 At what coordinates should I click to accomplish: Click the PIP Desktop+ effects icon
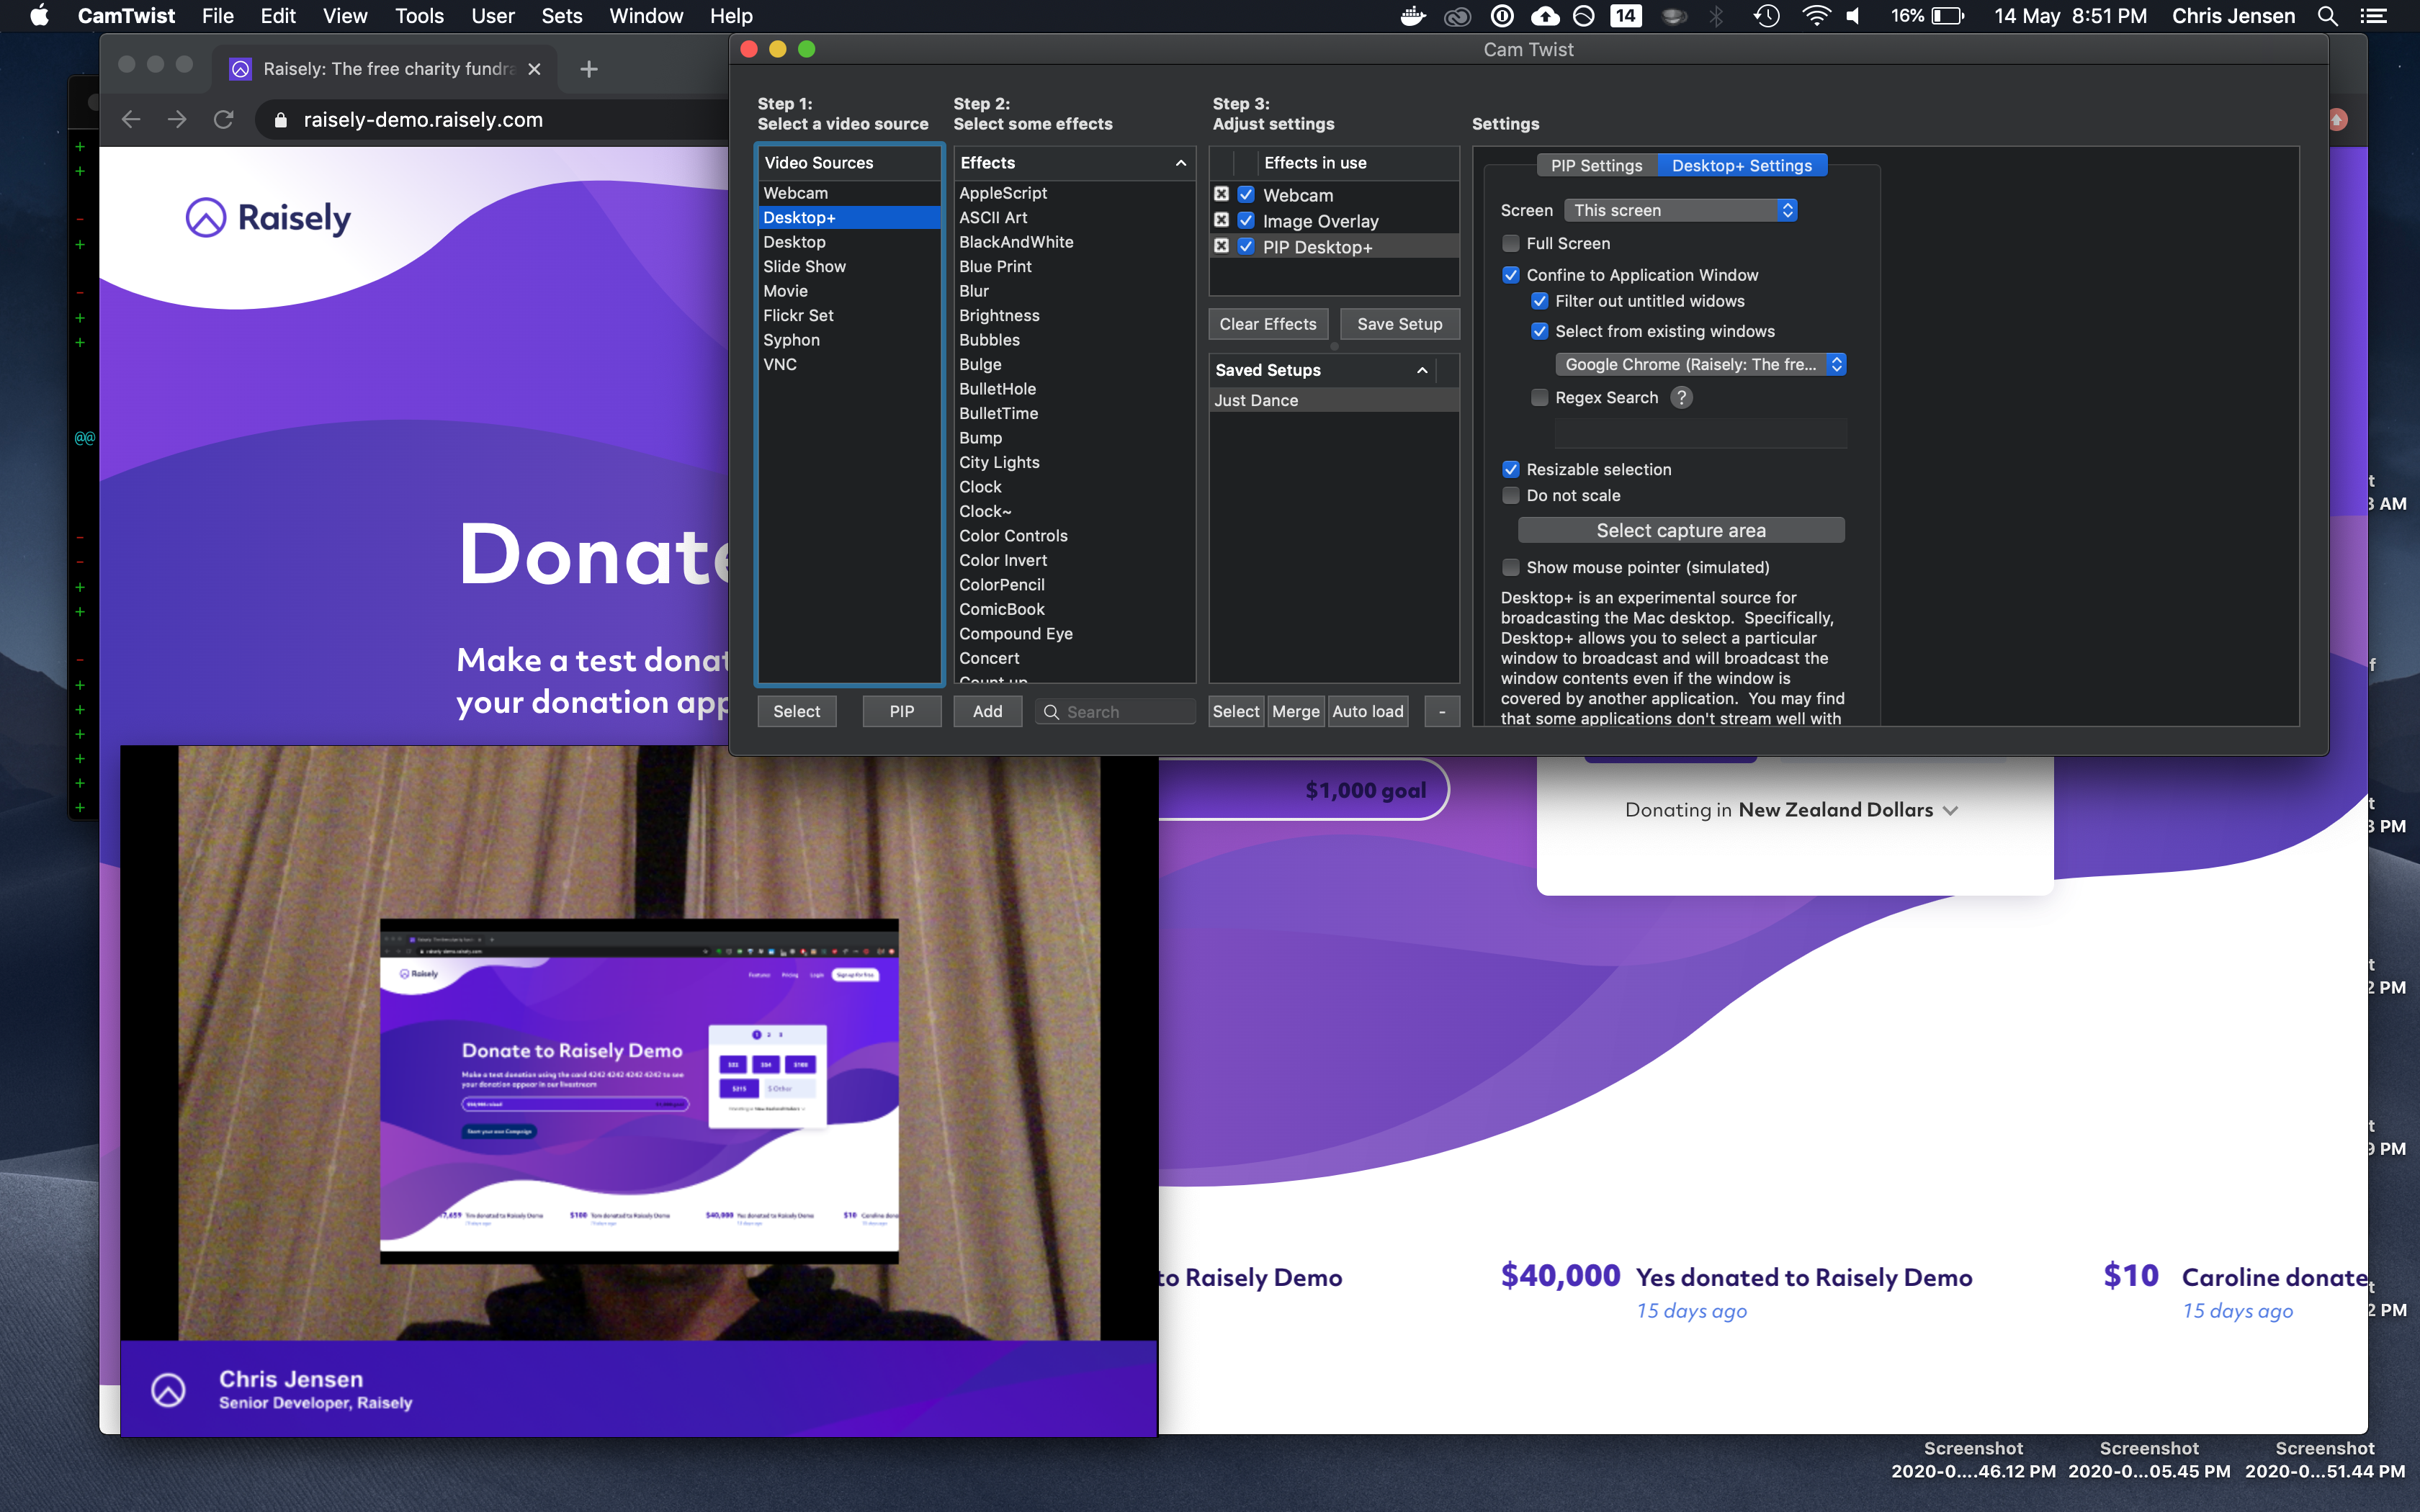[x=1222, y=246]
